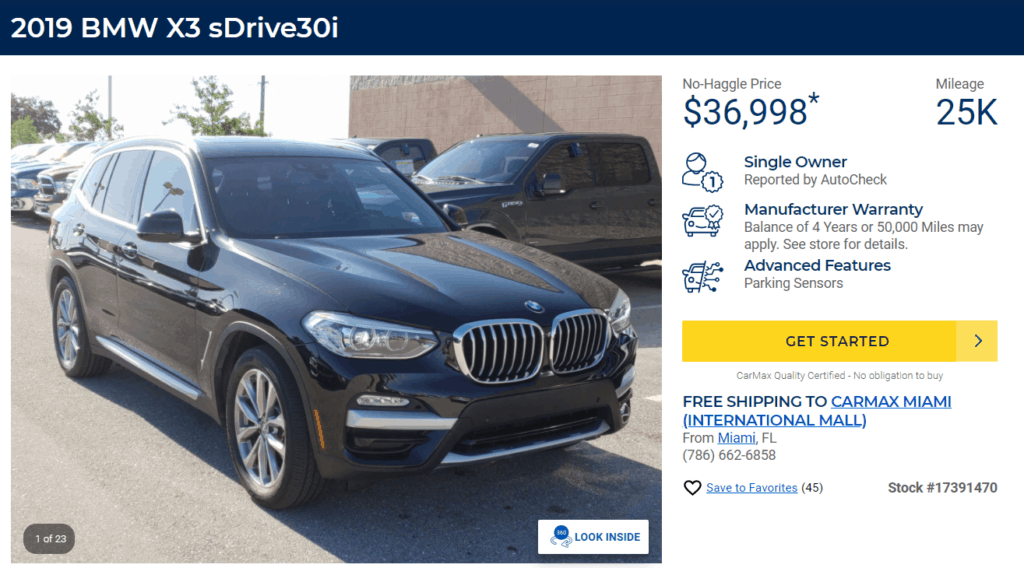This screenshot has height=568, width=1024.
Task: Click the main BMW X3 photo
Action: (x=336, y=319)
